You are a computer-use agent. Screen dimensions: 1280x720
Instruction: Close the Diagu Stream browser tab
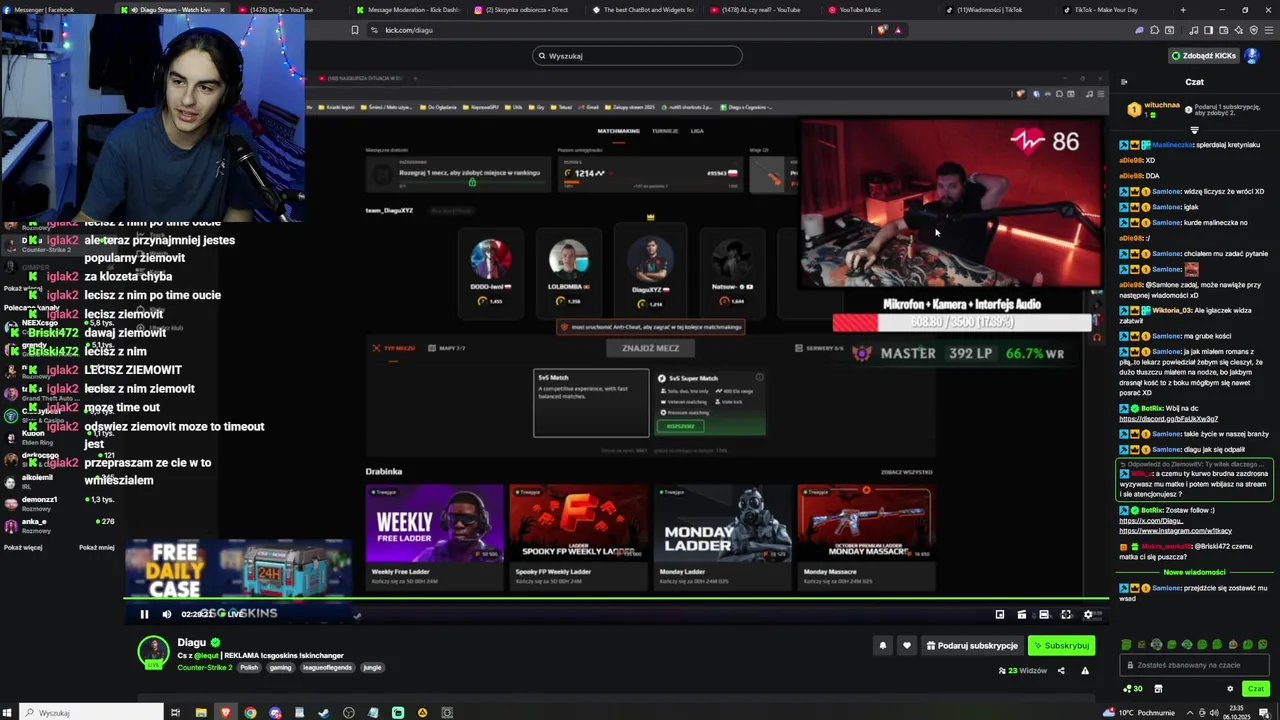222,10
